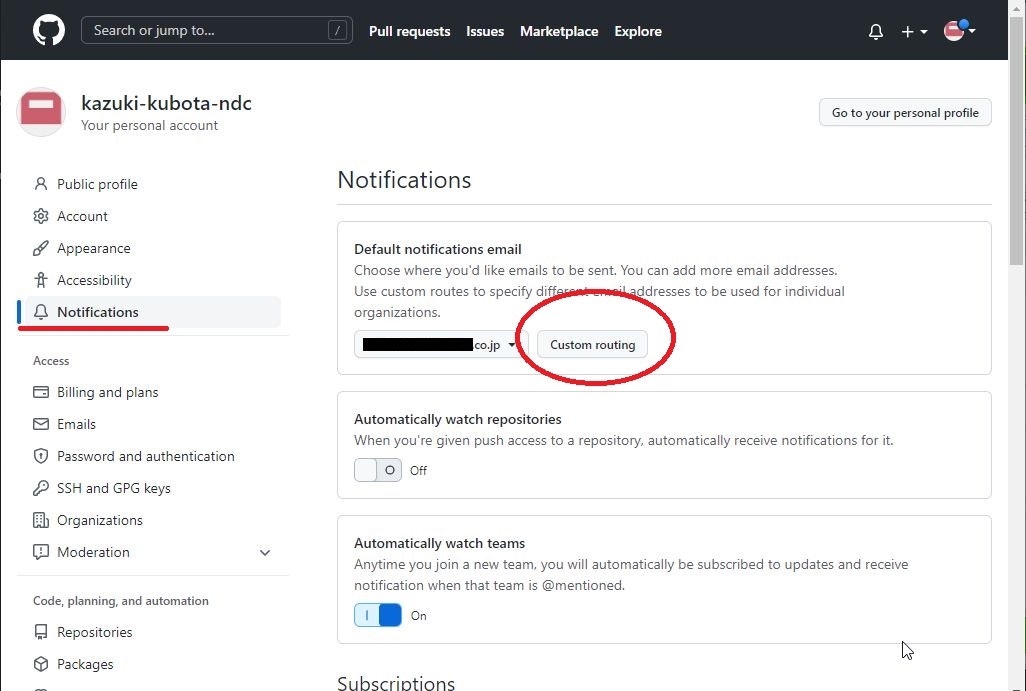This screenshot has width=1026, height=691.
Task: Click the kazuki-kubota-ndc username heading
Action: 166,103
